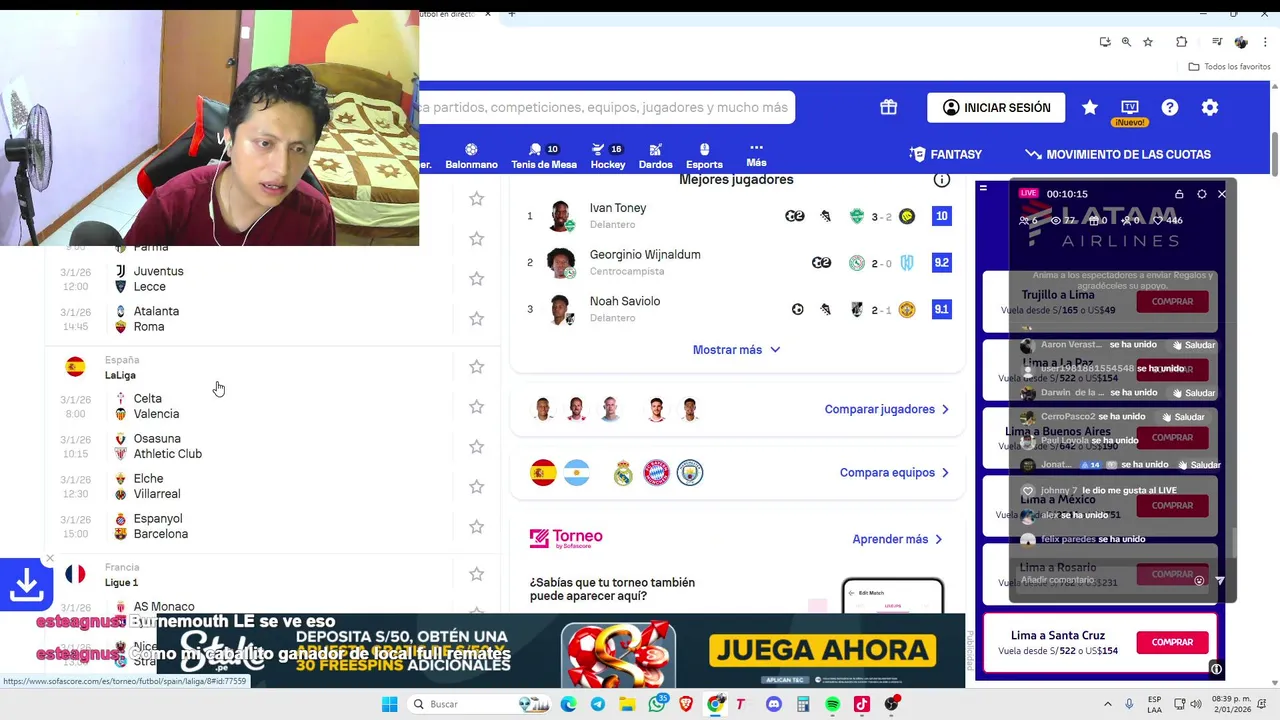Image resolution: width=1280 pixels, height=720 pixels.
Task: Open Aprender más chevron link
Action: (897, 539)
